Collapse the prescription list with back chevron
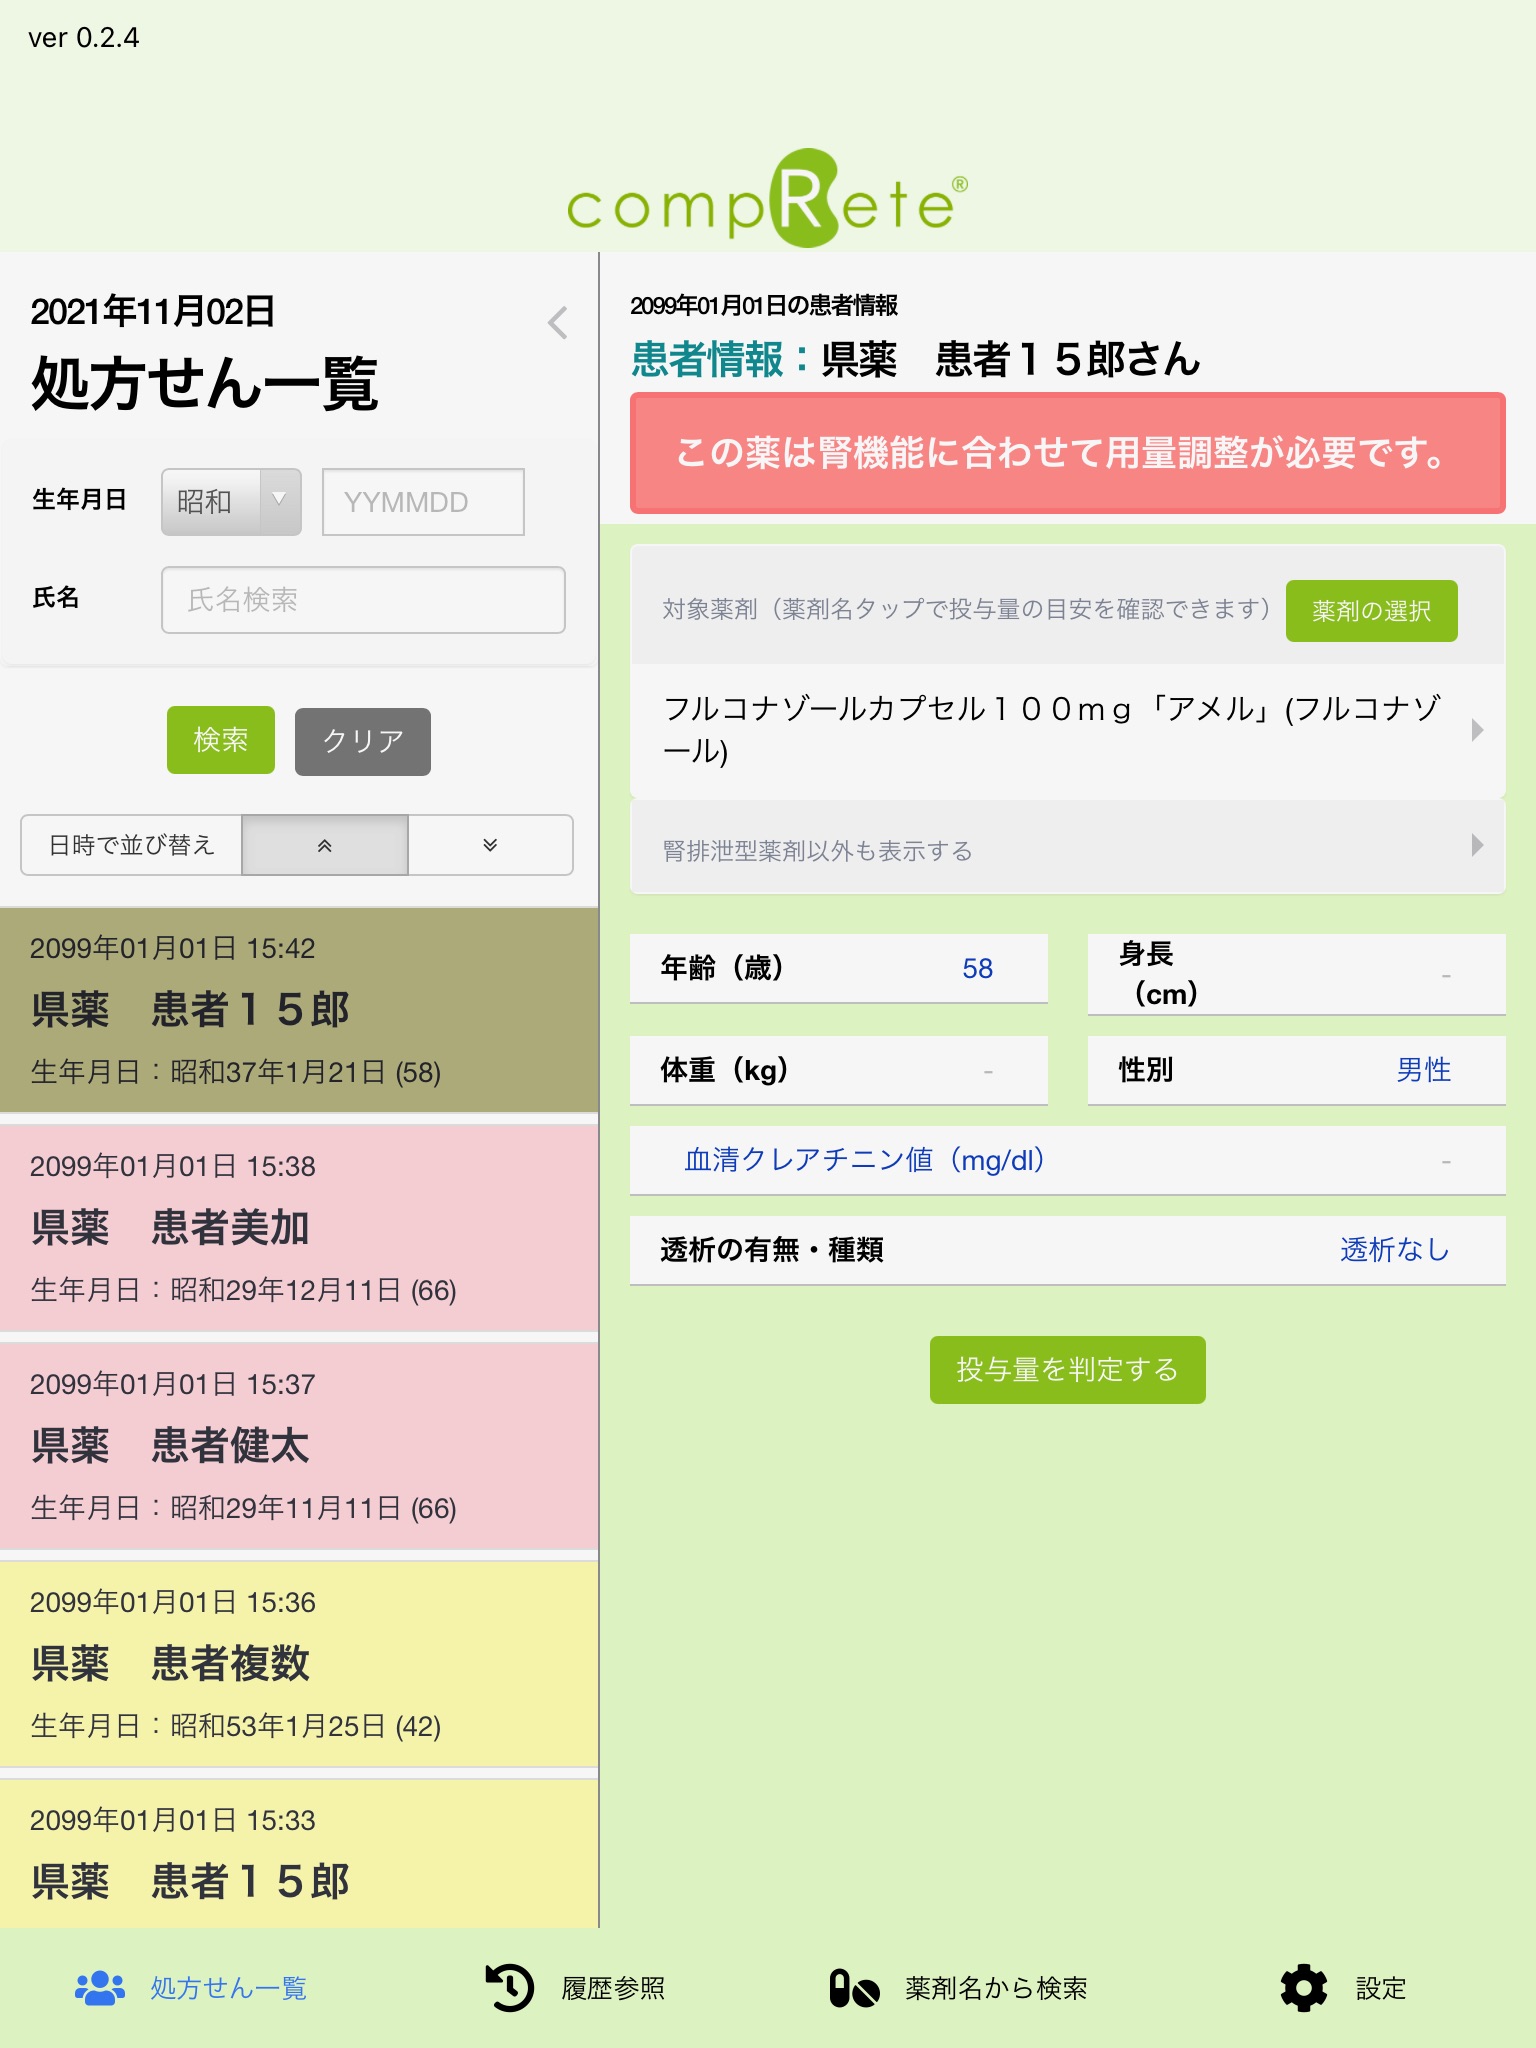 click(x=558, y=323)
